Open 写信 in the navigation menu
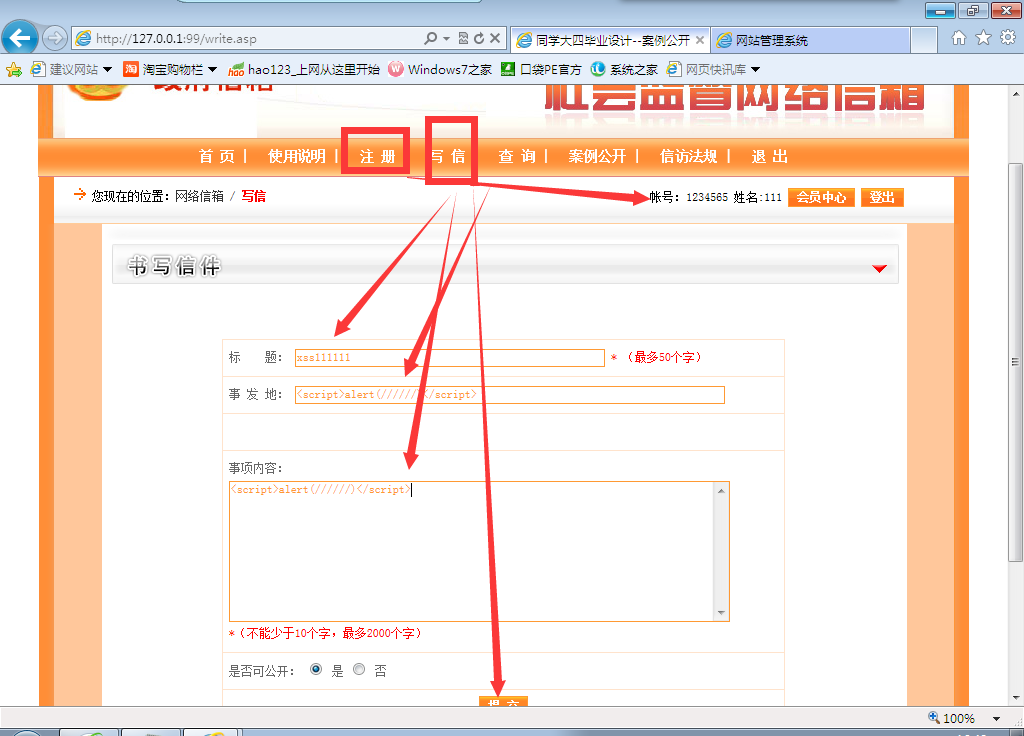The image size is (1024, 736). tap(448, 156)
